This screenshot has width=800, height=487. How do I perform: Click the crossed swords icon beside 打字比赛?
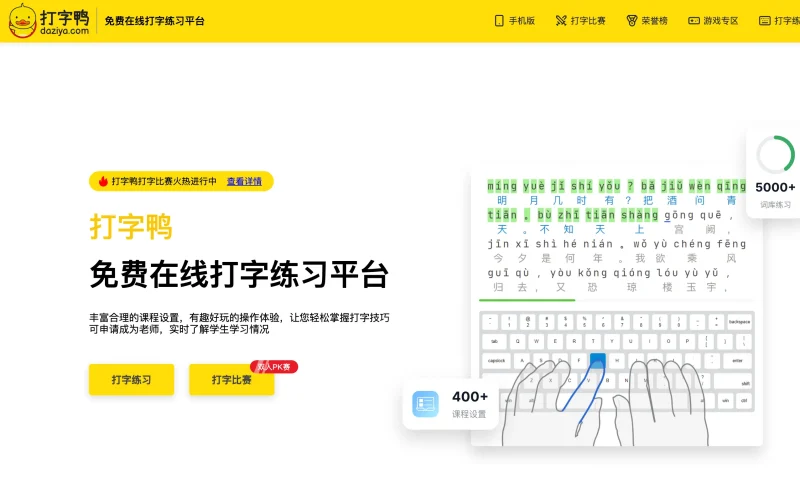coord(561,21)
